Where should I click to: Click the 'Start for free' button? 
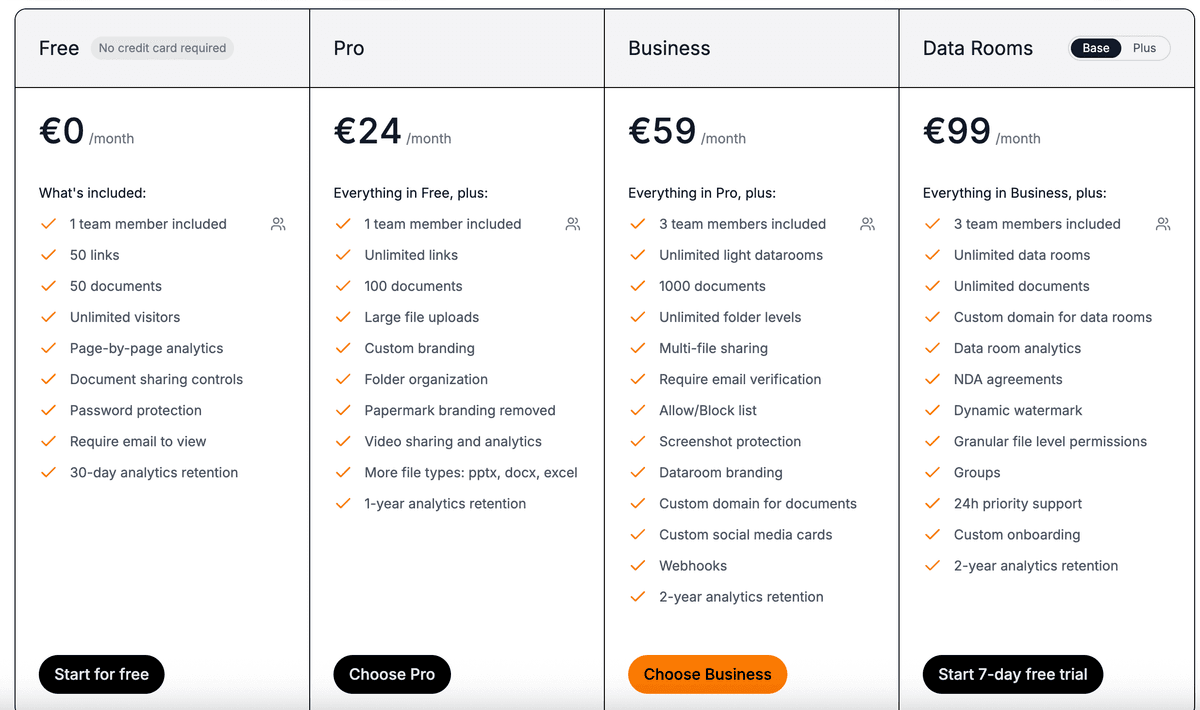pyautogui.click(x=101, y=674)
